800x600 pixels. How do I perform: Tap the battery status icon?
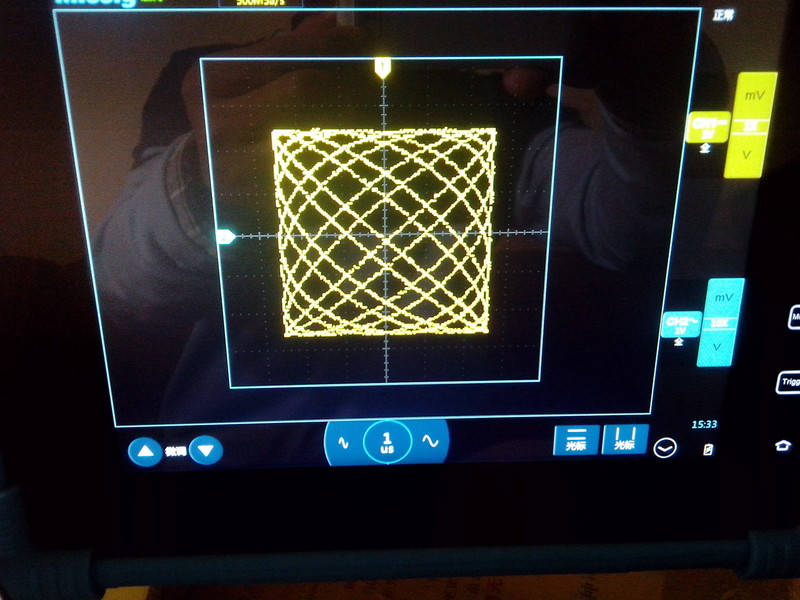709,449
